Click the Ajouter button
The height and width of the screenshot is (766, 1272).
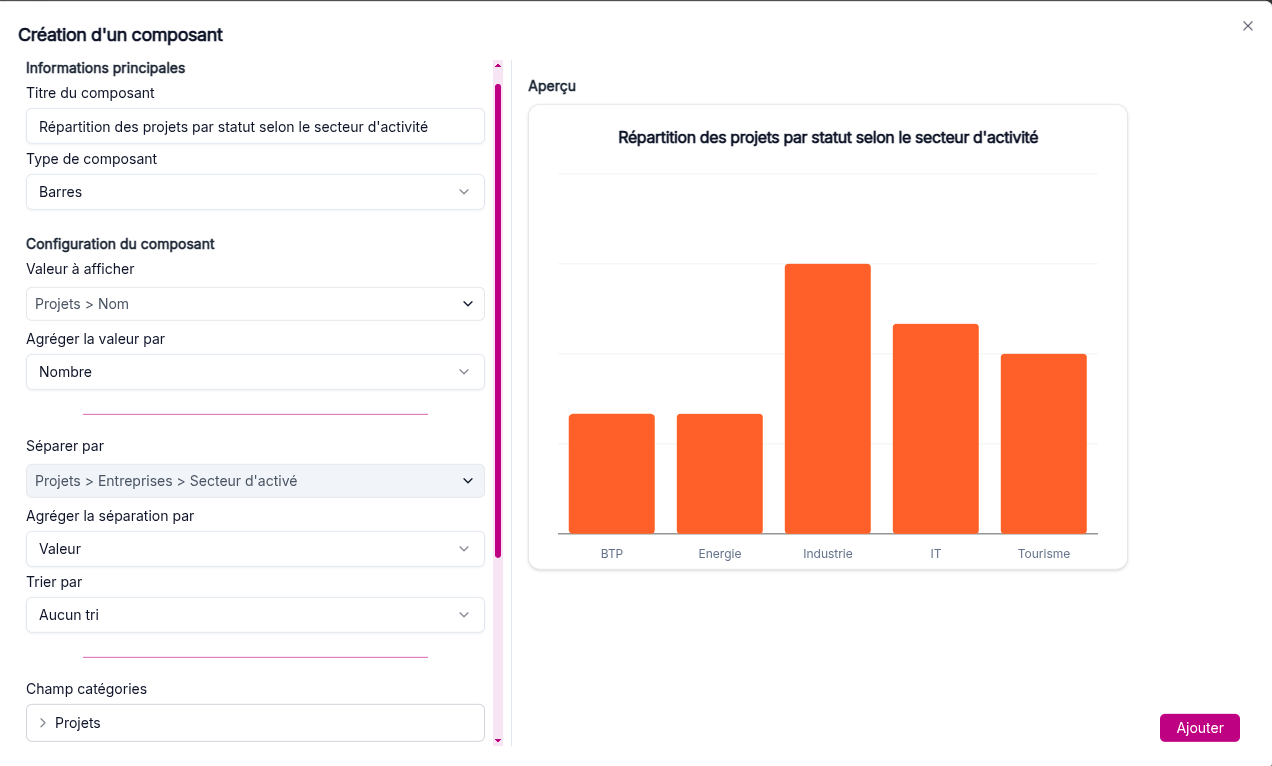[1199, 728]
